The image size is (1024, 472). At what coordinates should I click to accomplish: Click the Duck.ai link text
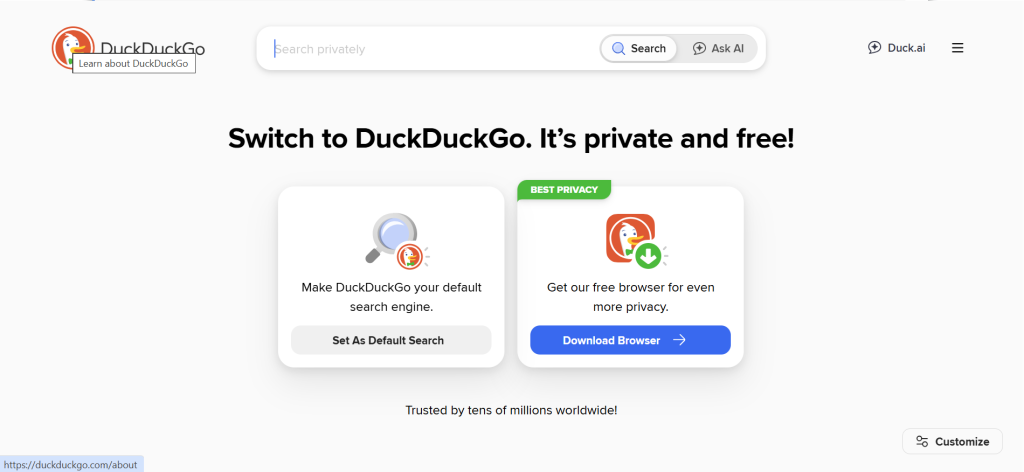pyautogui.click(x=906, y=48)
